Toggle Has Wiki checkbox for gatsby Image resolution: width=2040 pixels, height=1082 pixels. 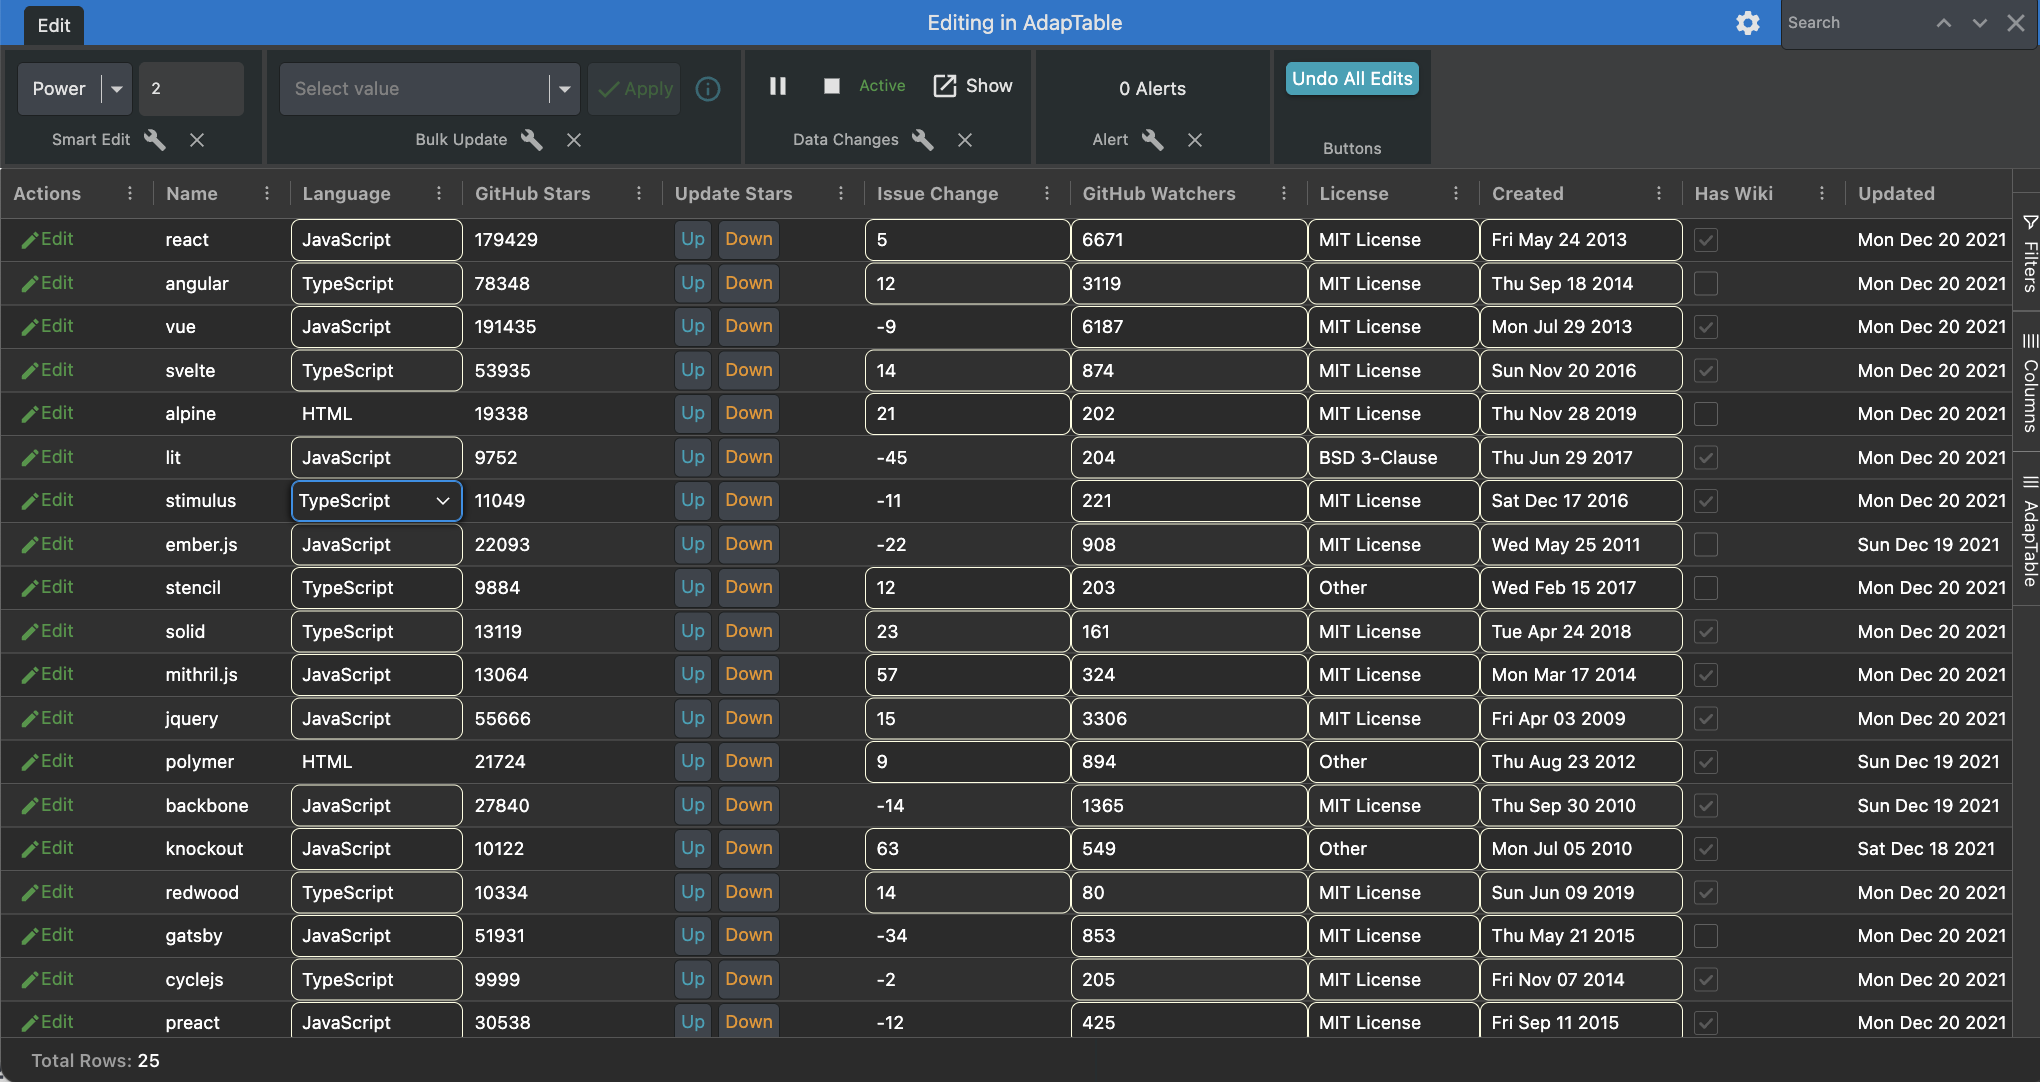1706,936
